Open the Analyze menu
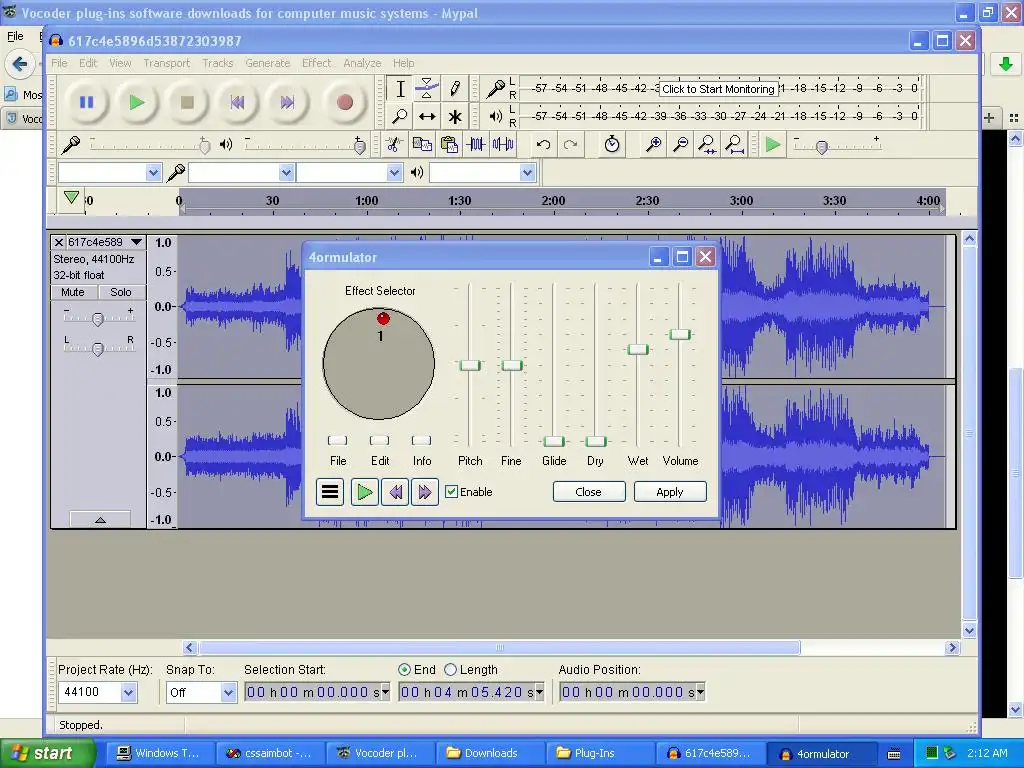This screenshot has height=768, width=1024. click(362, 63)
